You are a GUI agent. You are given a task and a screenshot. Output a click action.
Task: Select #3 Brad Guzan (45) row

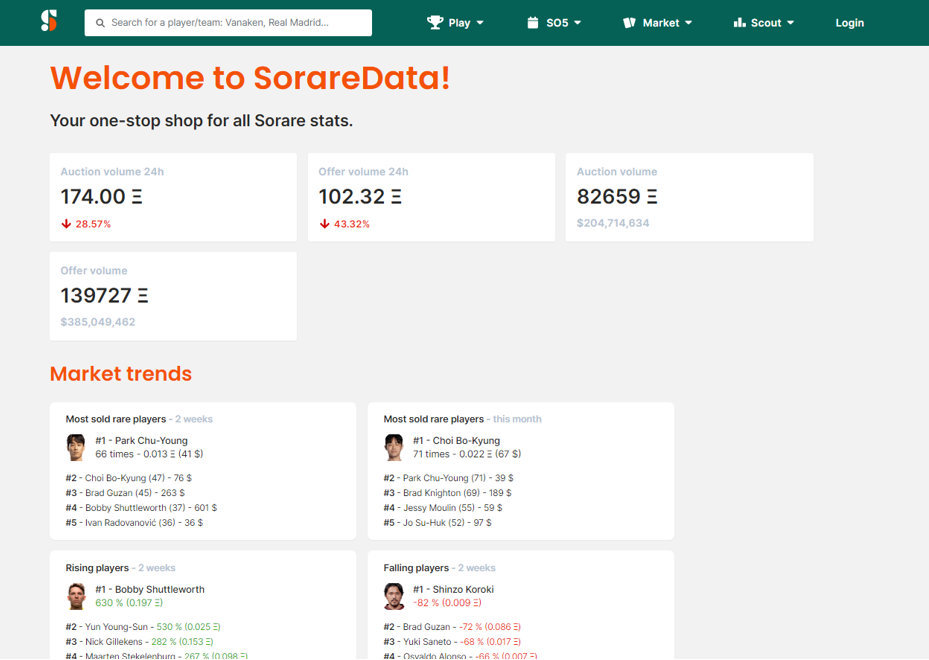click(125, 492)
